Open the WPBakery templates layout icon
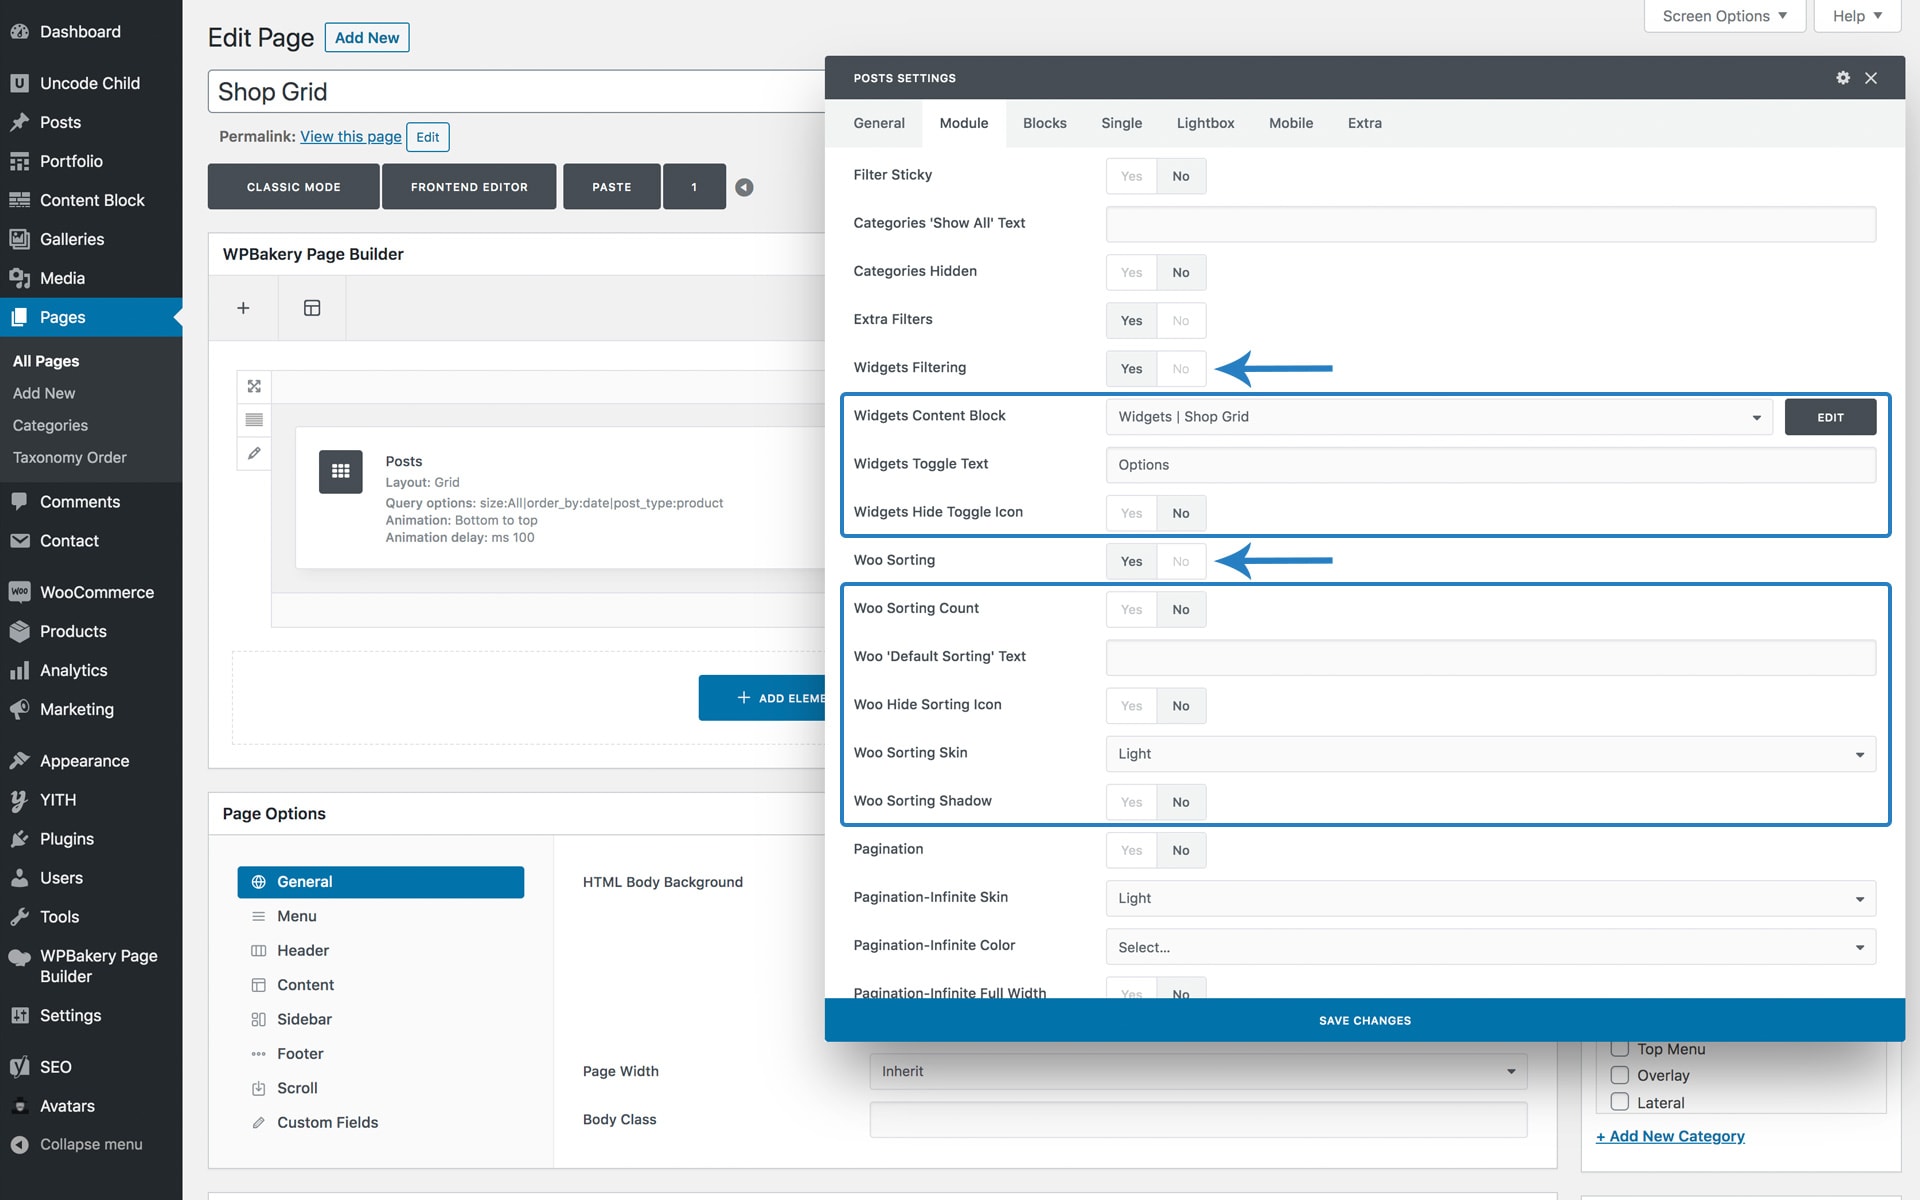This screenshot has height=1200, width=1920. (312, 308)
